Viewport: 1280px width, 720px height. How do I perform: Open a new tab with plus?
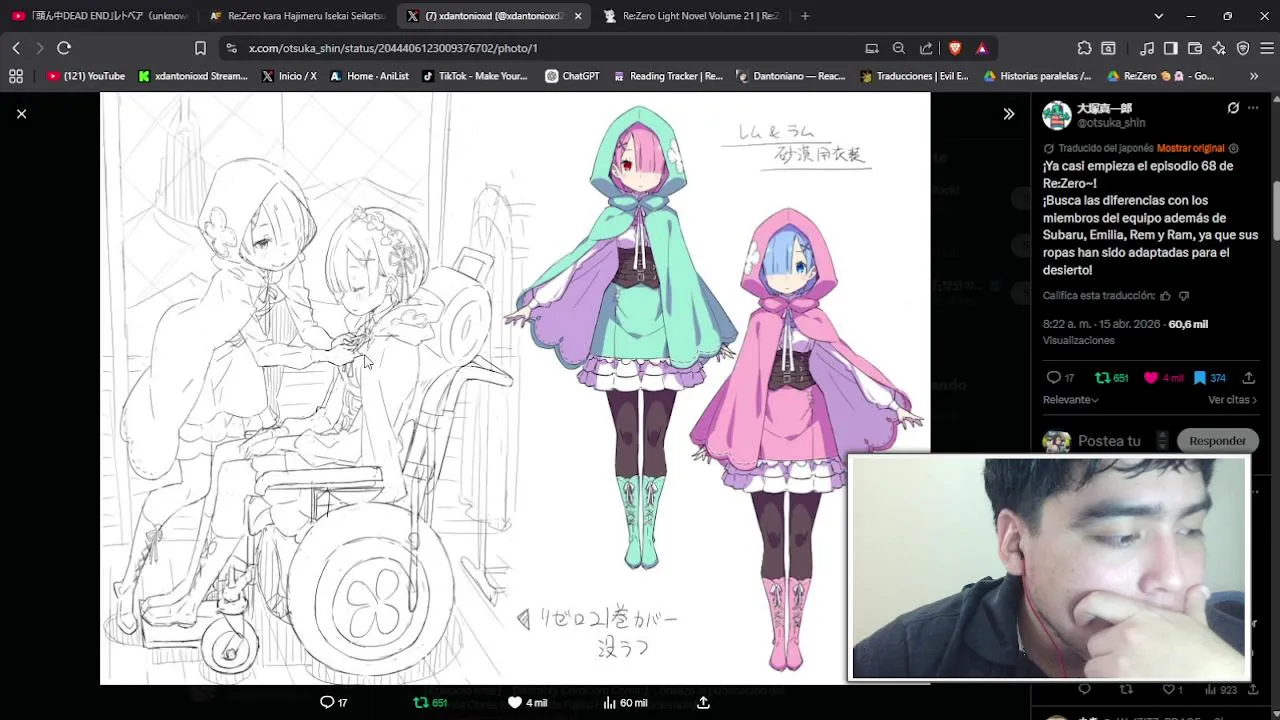(x=805, y=16)
